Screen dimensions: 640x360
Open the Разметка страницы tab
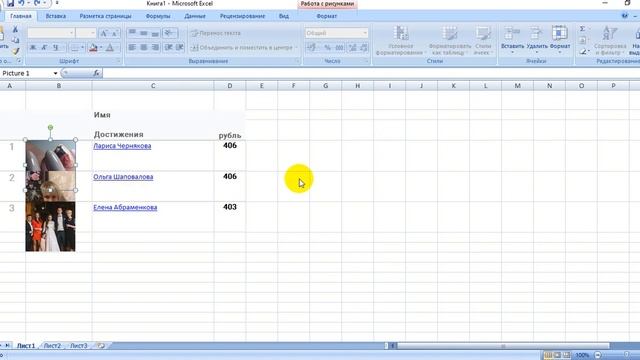(105, 16)
